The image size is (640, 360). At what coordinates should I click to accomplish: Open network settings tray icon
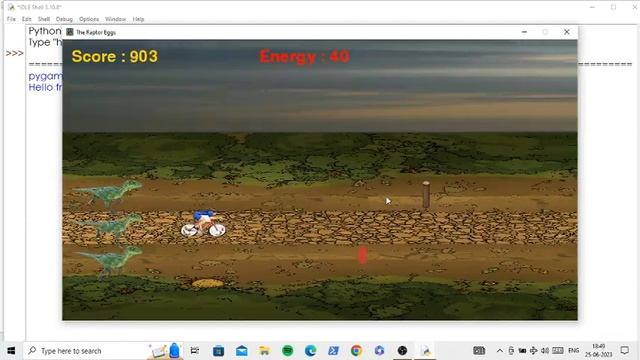[533, 351]
